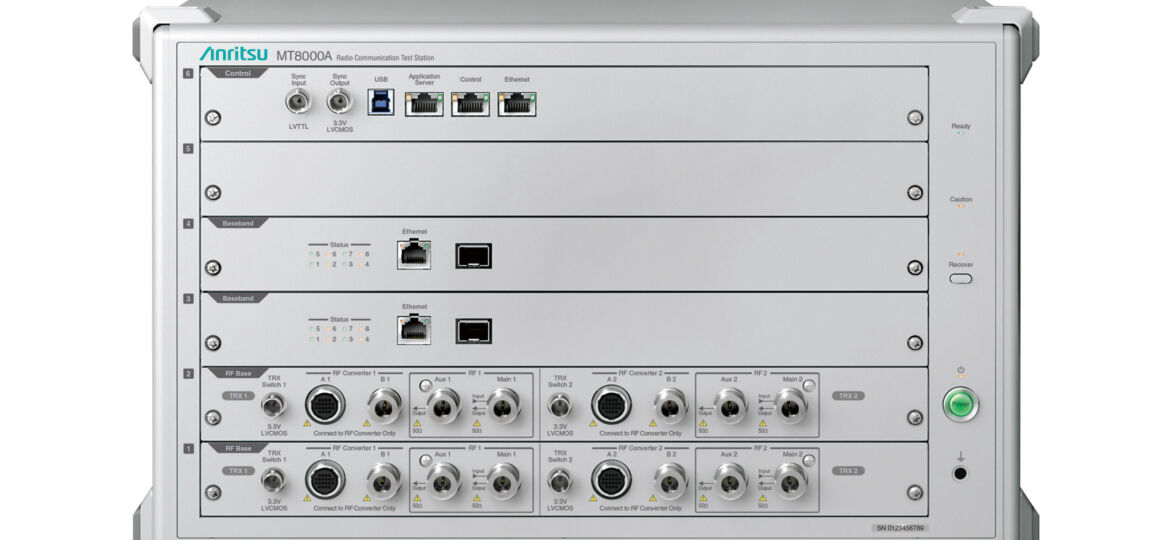
Task: Click 'Connect to RF Converter Only' under RF Converter 1, slot 2
Action: [x=354, y=433]
